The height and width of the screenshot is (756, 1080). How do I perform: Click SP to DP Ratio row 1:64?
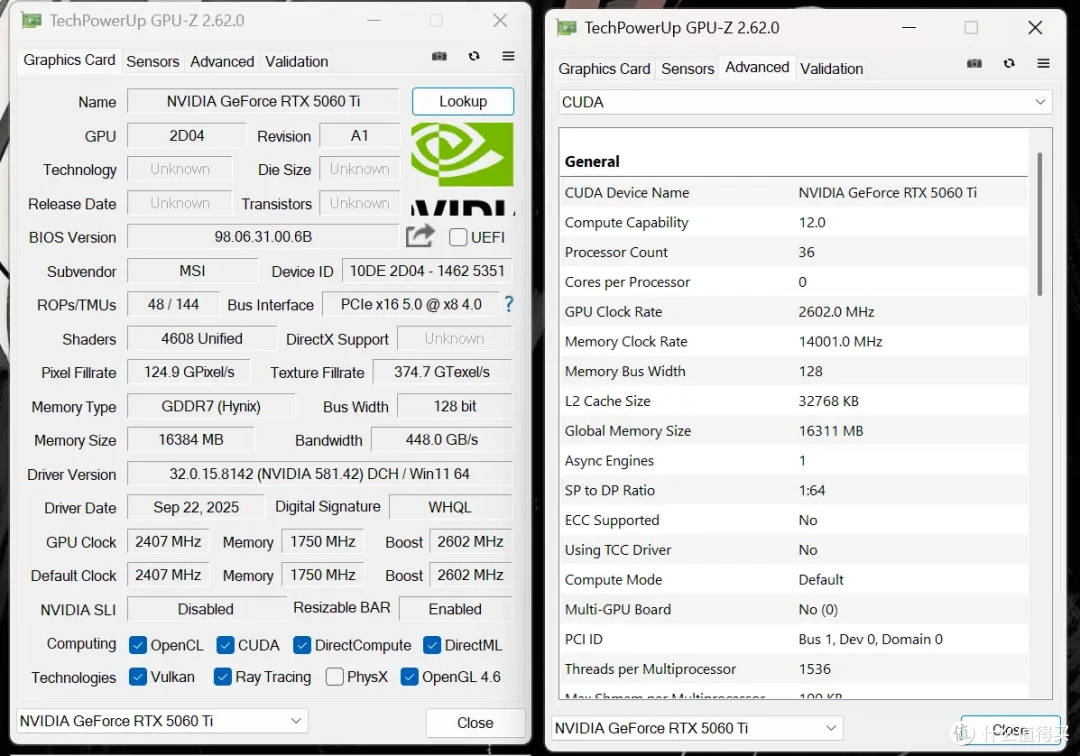pos(793,490)
